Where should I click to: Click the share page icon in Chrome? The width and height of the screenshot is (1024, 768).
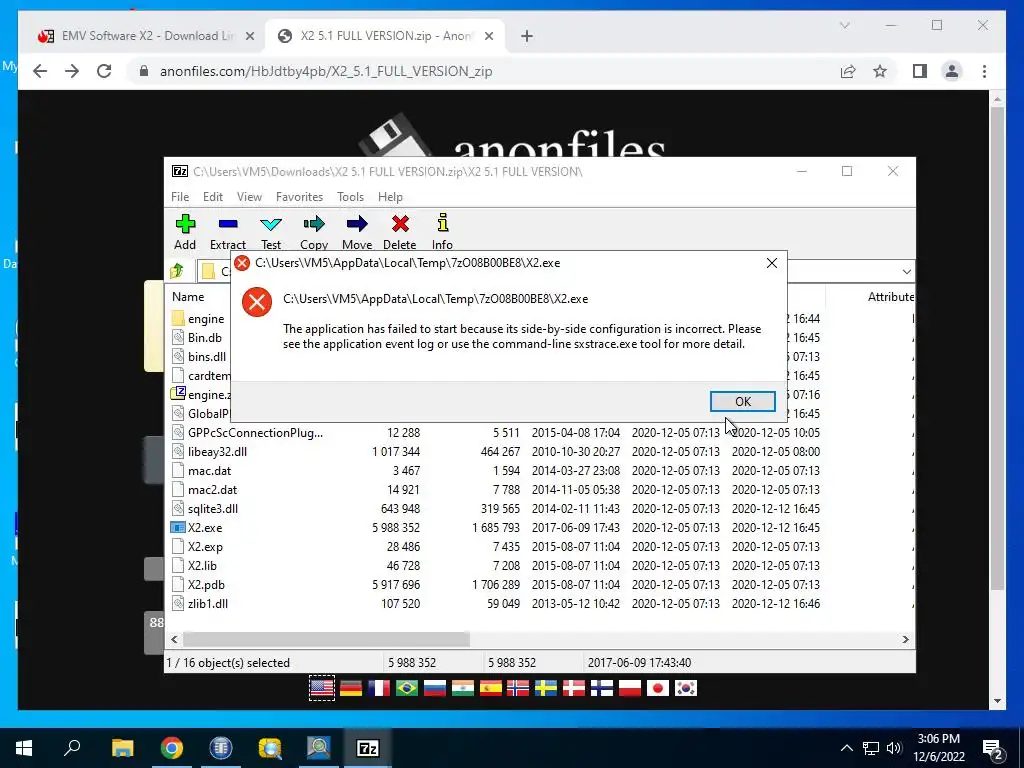pyautogui.click(x=848, y=71)
